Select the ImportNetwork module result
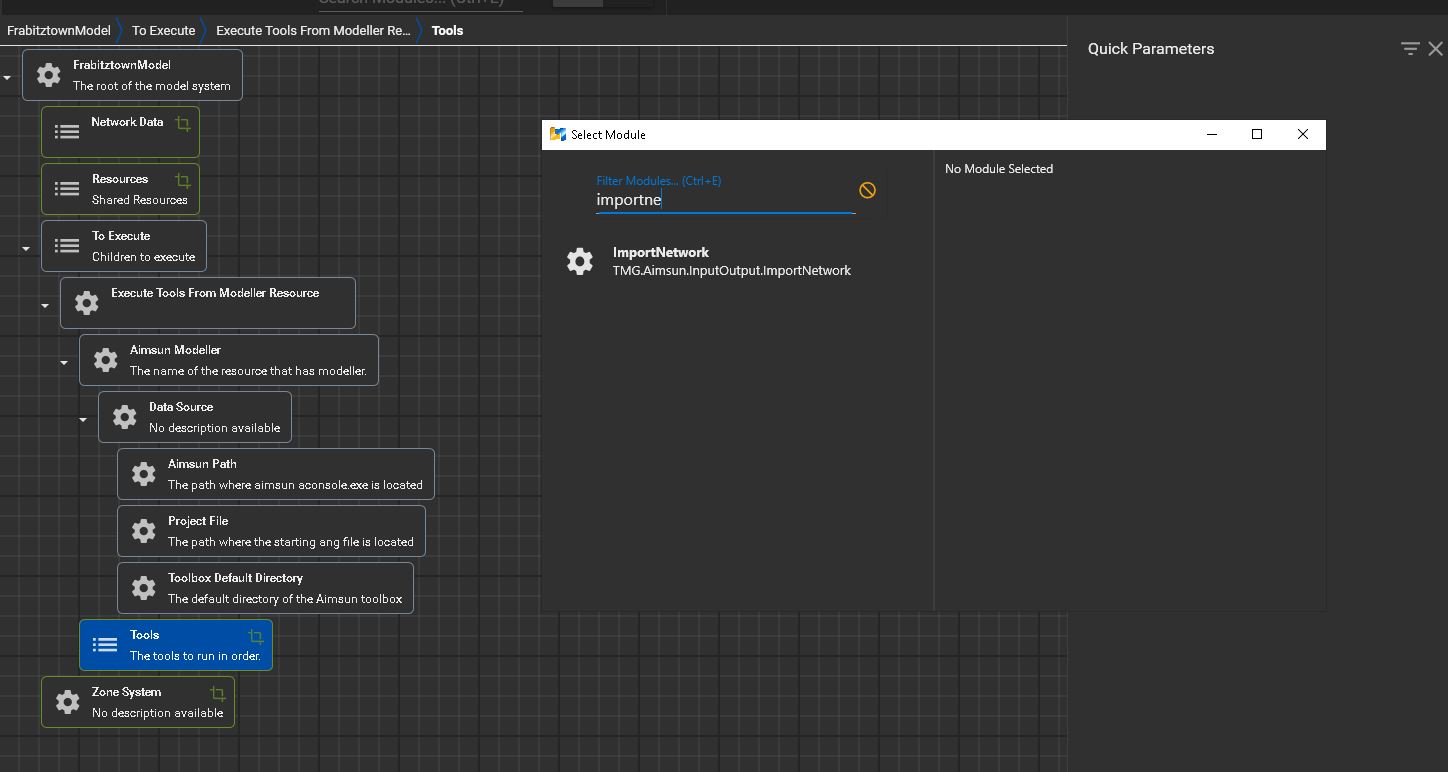This screenshot has height=772, width=1448. click(x=731, y=261)
